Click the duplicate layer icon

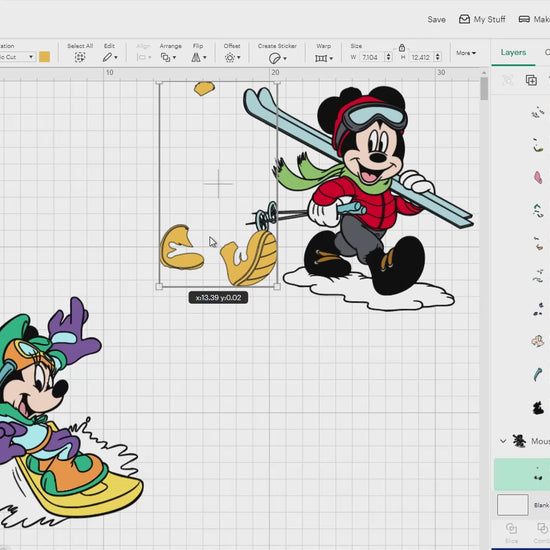pyautogui.click(x=531, y=80)
